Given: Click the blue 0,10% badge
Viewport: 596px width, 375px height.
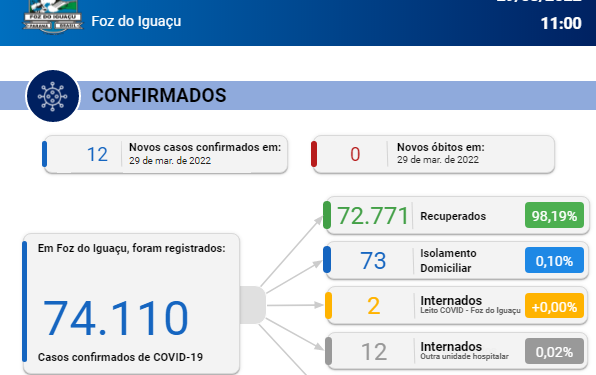Looking at the screenshot, I should coord(554,260).
